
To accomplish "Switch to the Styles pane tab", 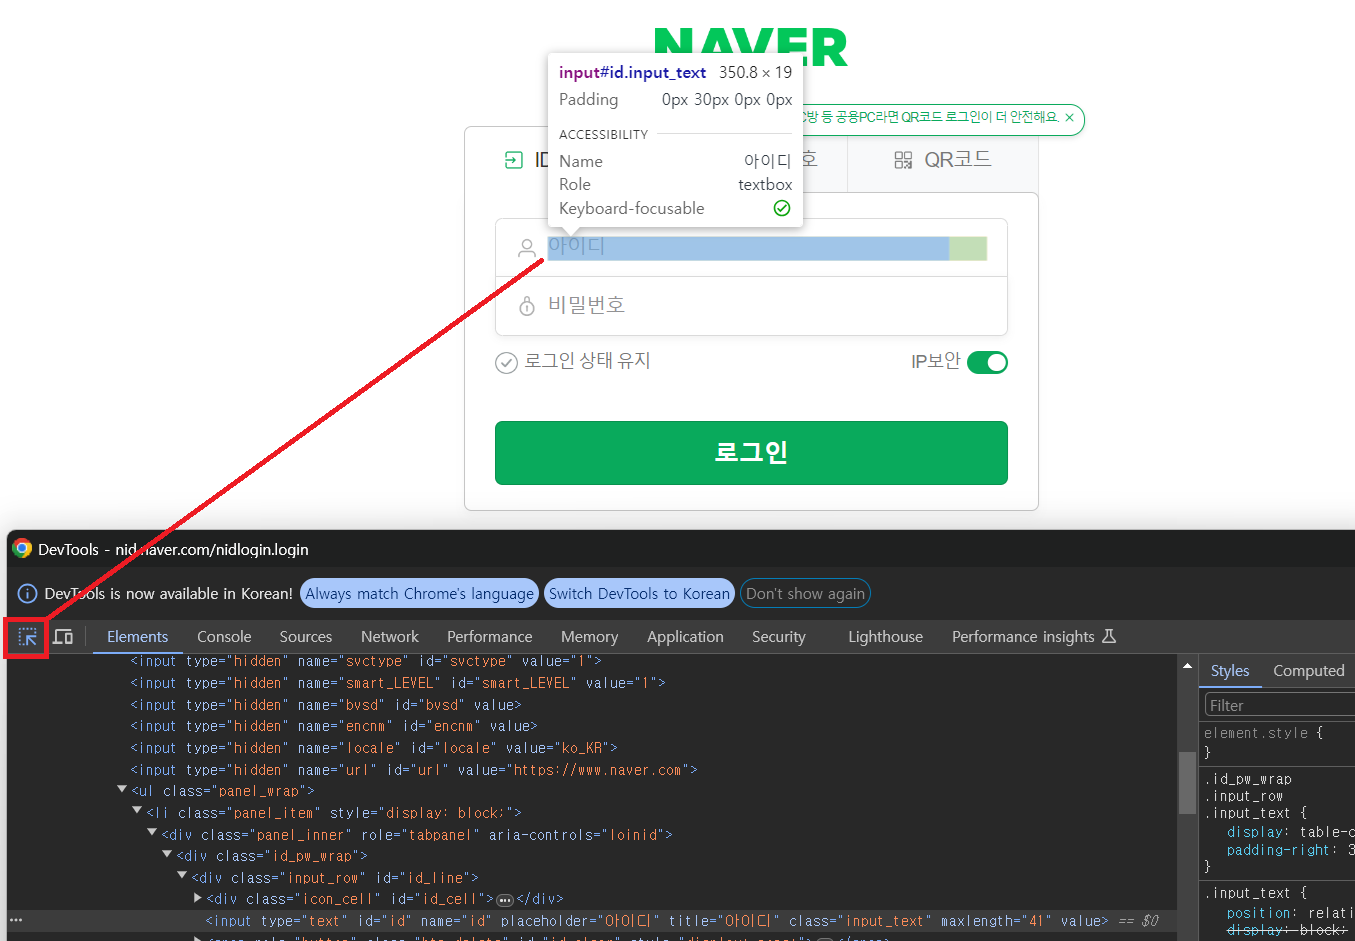I will coord(1230,671).
